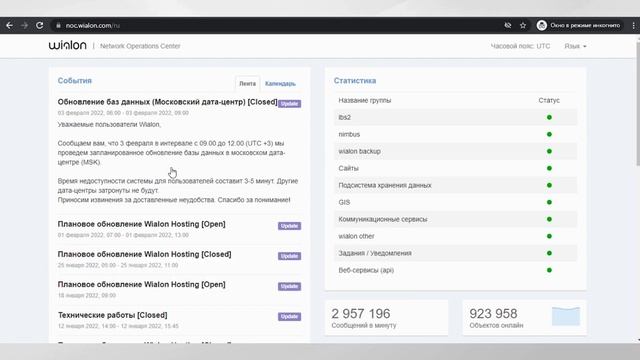Click the browser forward arrow
This screenshot has height=360, width=640.
(24, 25)
